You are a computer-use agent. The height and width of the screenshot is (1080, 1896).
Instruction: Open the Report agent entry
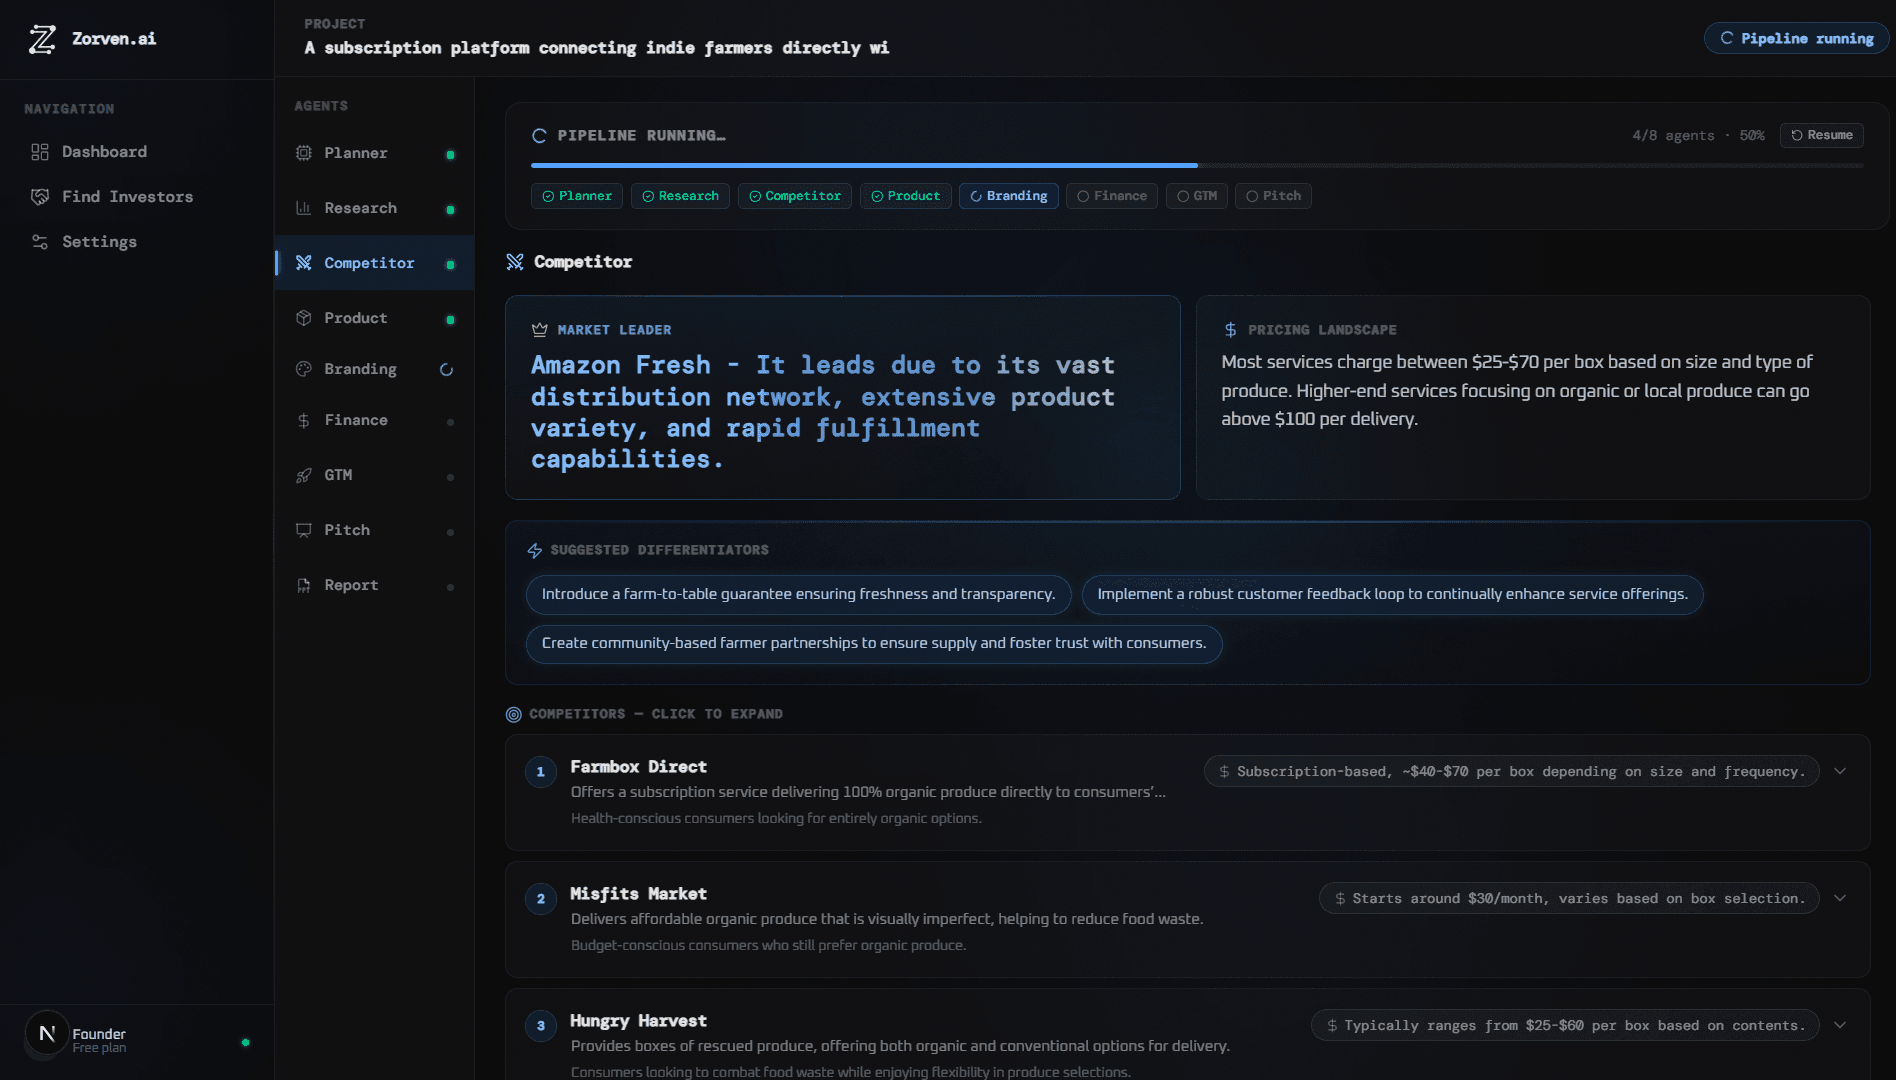coord(375,585)
